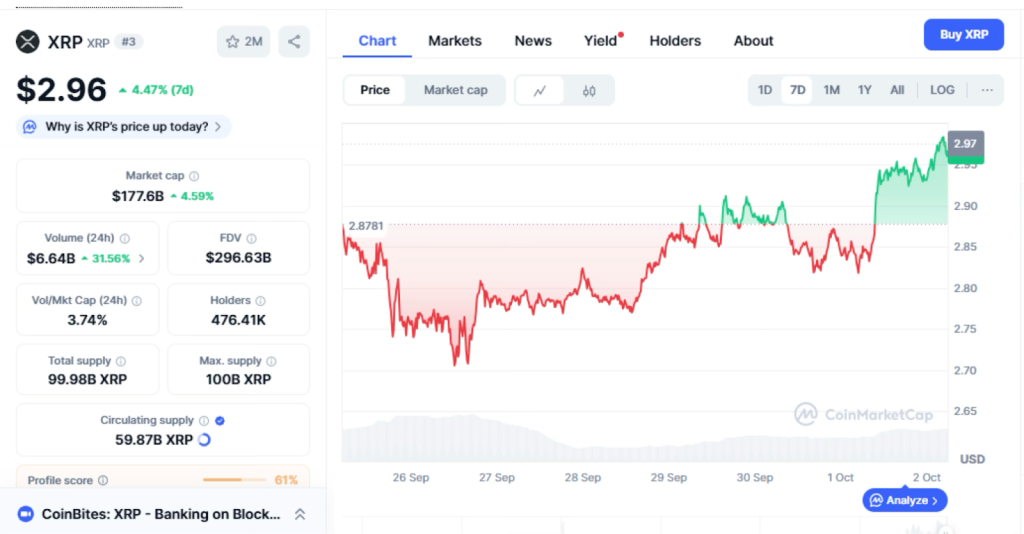This screenshot has width=1024, height=534.
Task: Switch chart to line view icon
Action: (540, 90)
